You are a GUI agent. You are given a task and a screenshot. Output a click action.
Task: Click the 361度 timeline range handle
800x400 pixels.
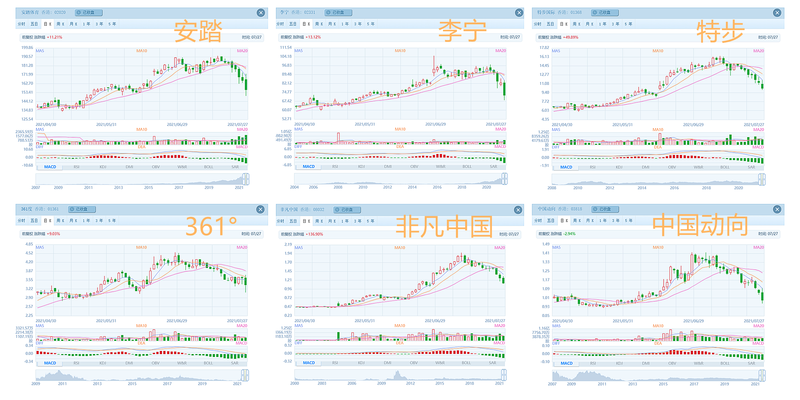coord(245,376)
